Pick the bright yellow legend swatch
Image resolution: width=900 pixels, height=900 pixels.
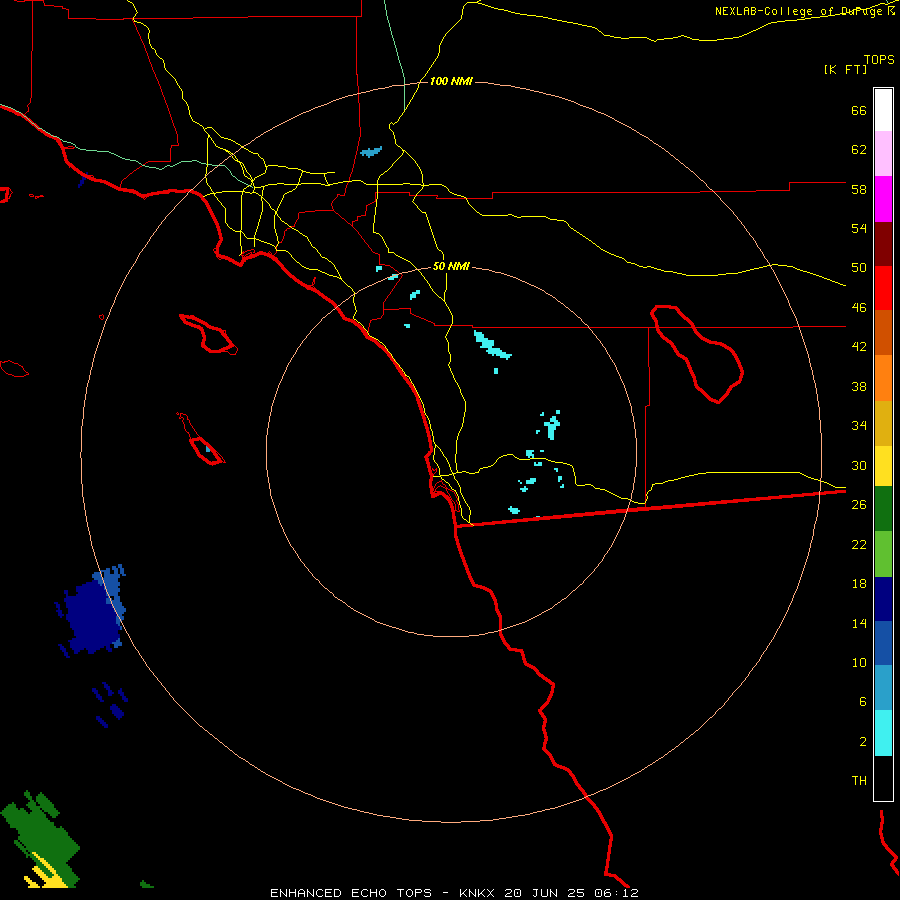[883, 466]
